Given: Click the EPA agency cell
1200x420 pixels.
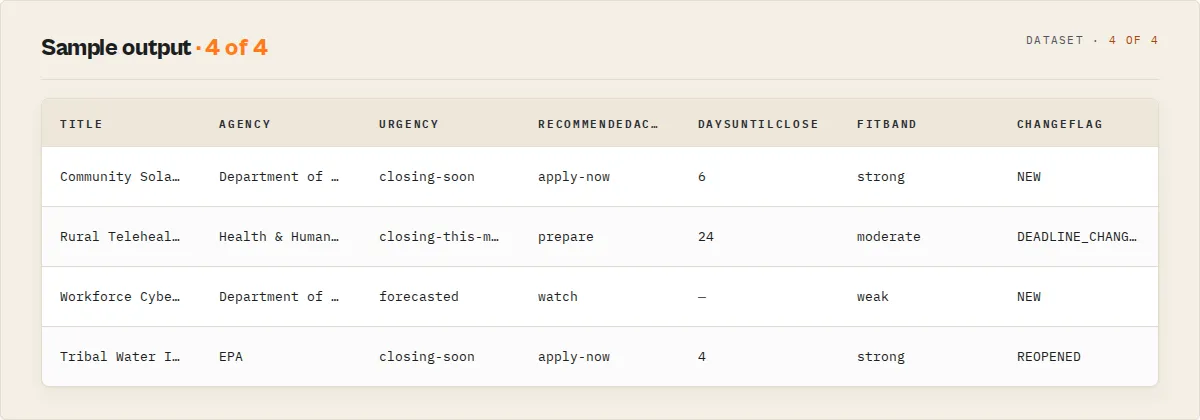Looking at the screenshot, I should (x=231, y=357).
